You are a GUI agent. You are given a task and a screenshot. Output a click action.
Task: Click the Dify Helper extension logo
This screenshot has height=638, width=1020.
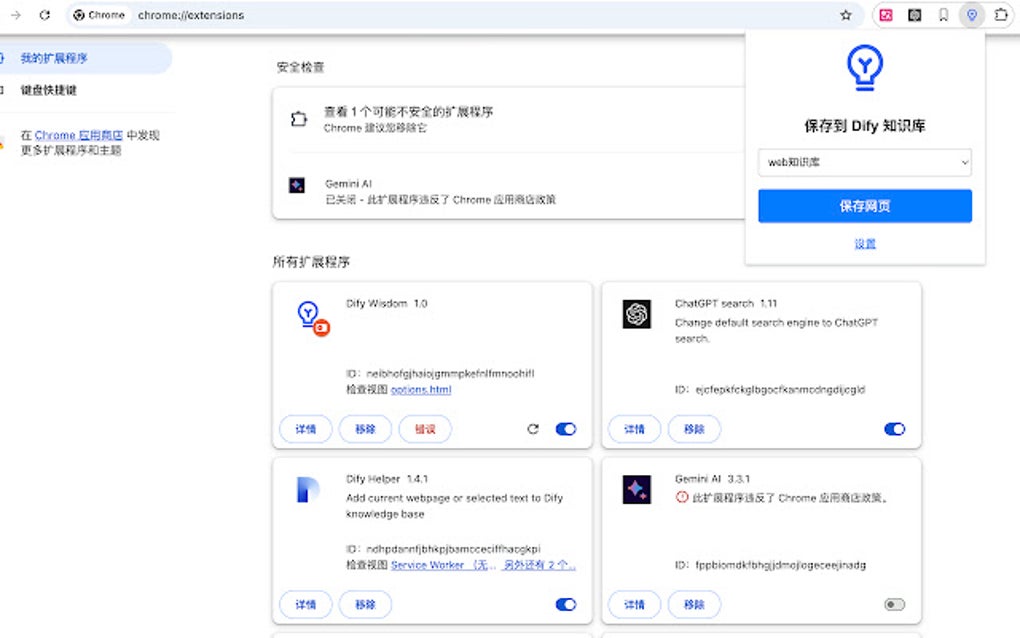[x=309, y=489]
